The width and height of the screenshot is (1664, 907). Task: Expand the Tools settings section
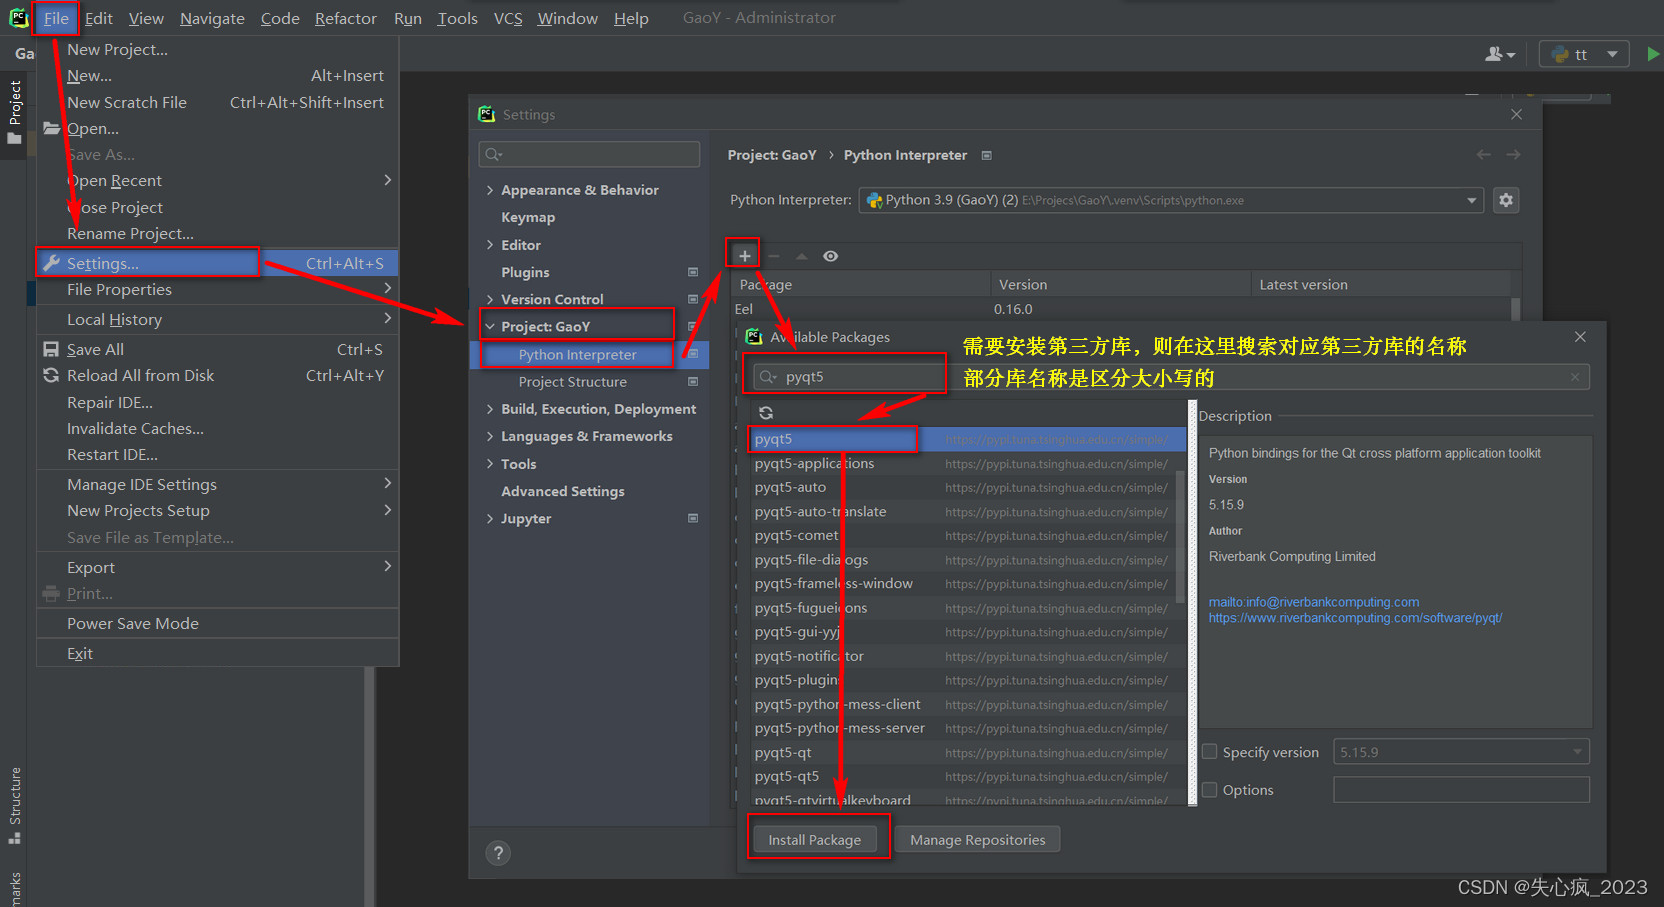click(x=490, y=464)
